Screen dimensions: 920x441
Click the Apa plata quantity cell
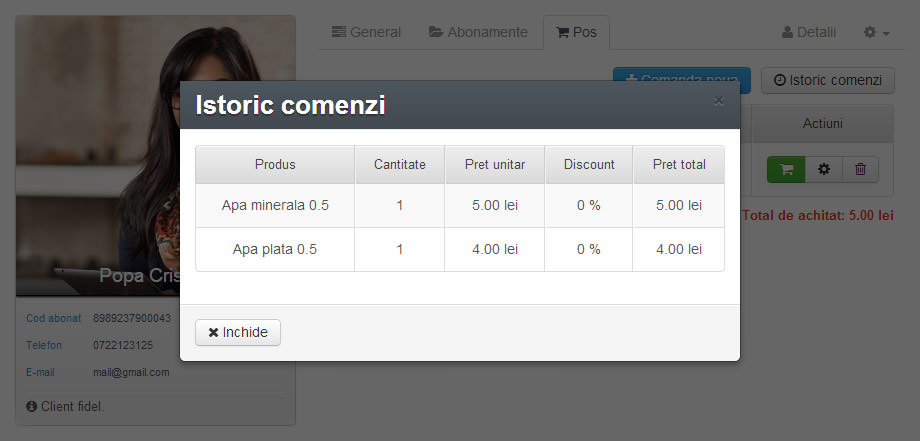point(400,250)
